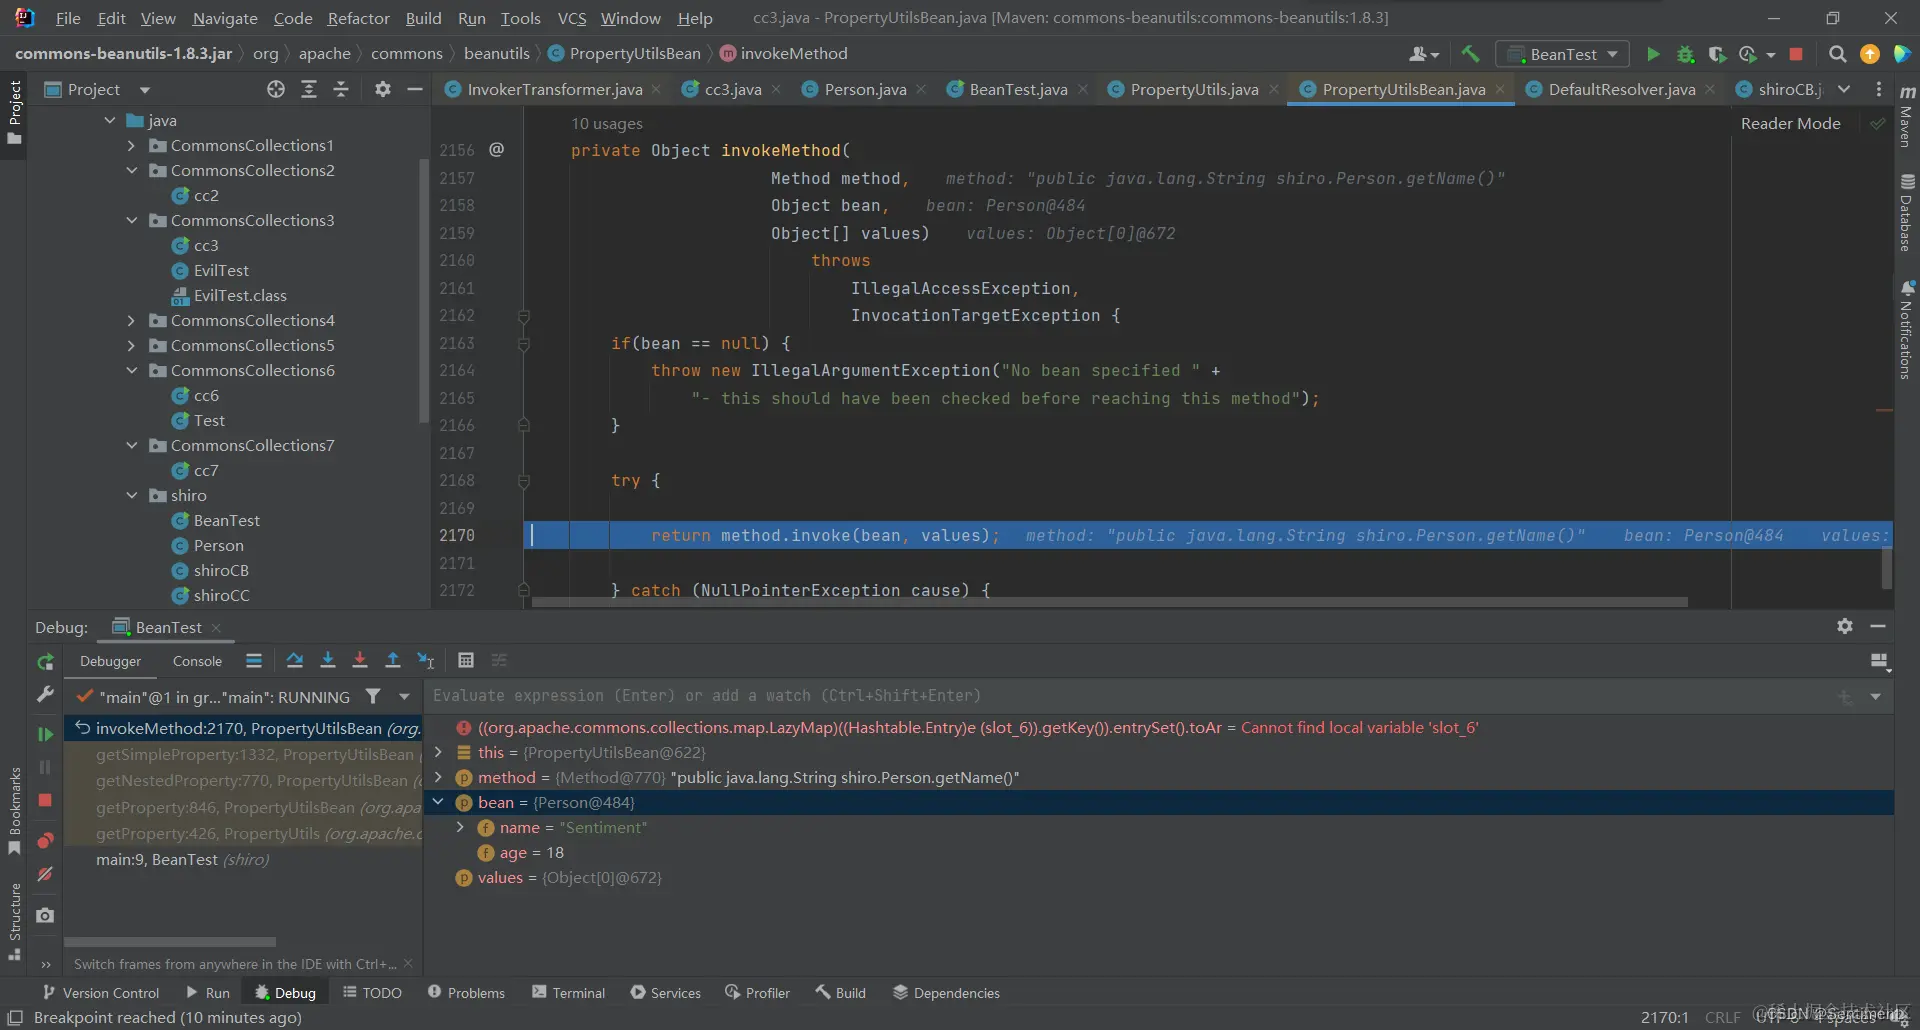Collapse shiro folder in tree

[131, 495]
